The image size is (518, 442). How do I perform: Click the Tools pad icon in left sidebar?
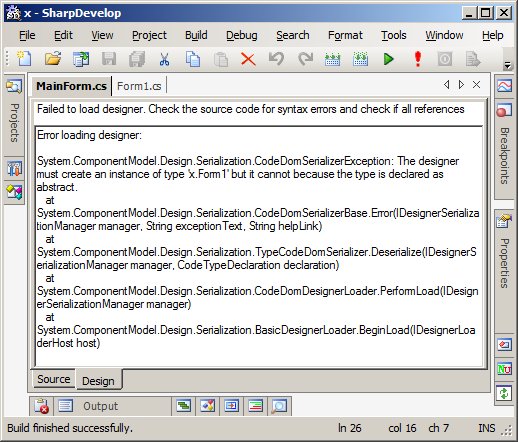15,169
